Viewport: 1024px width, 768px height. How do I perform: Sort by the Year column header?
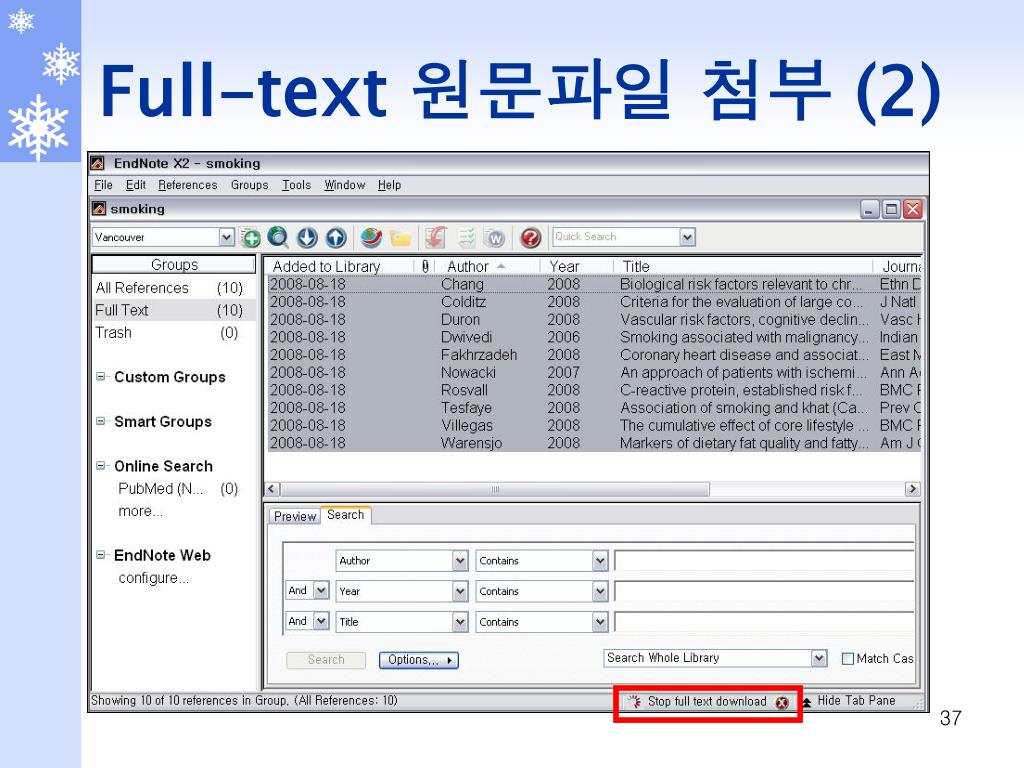pos(576,266)
